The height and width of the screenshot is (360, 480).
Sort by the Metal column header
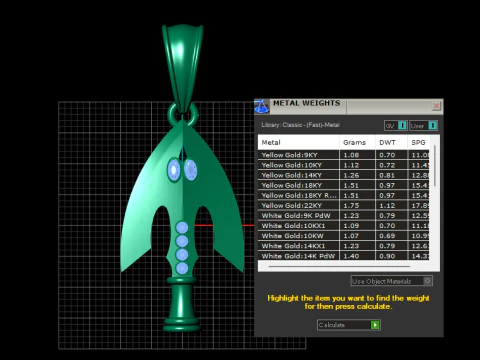pos(298,142)
